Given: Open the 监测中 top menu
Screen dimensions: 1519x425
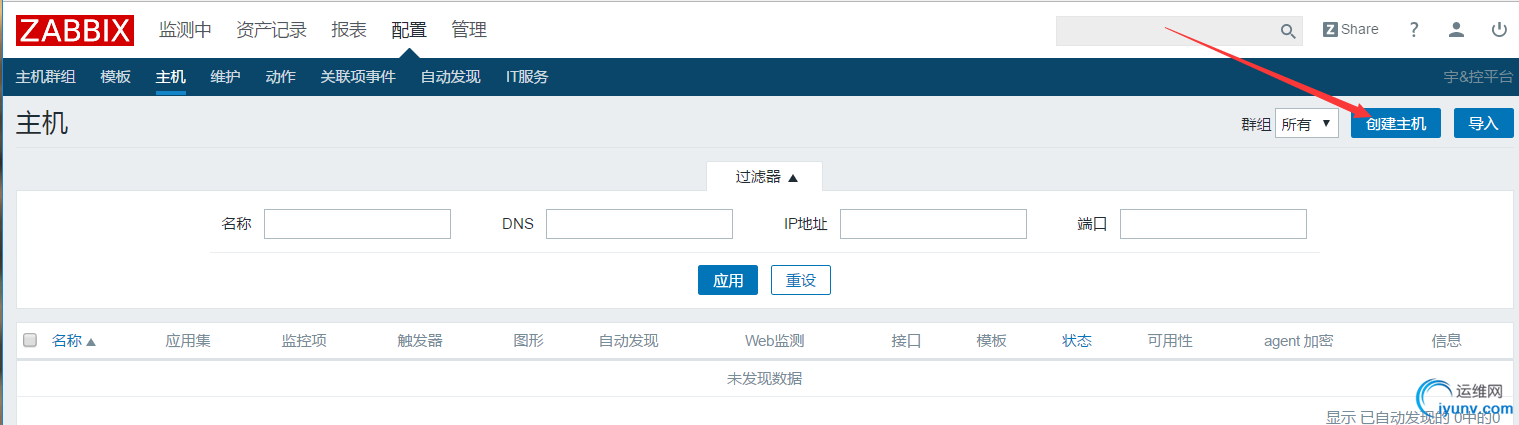Looking at the screenshot, I should (x=185, y=30).
